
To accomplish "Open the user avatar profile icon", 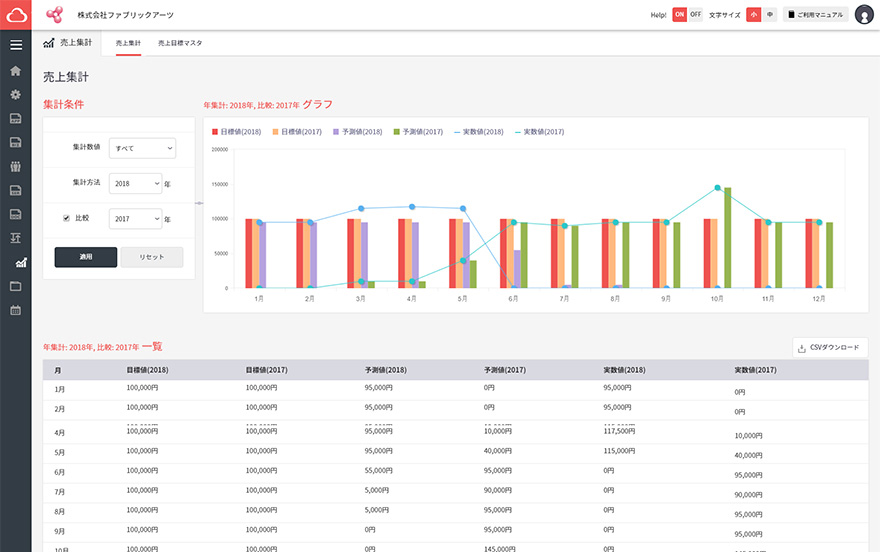I will point(864,15).
